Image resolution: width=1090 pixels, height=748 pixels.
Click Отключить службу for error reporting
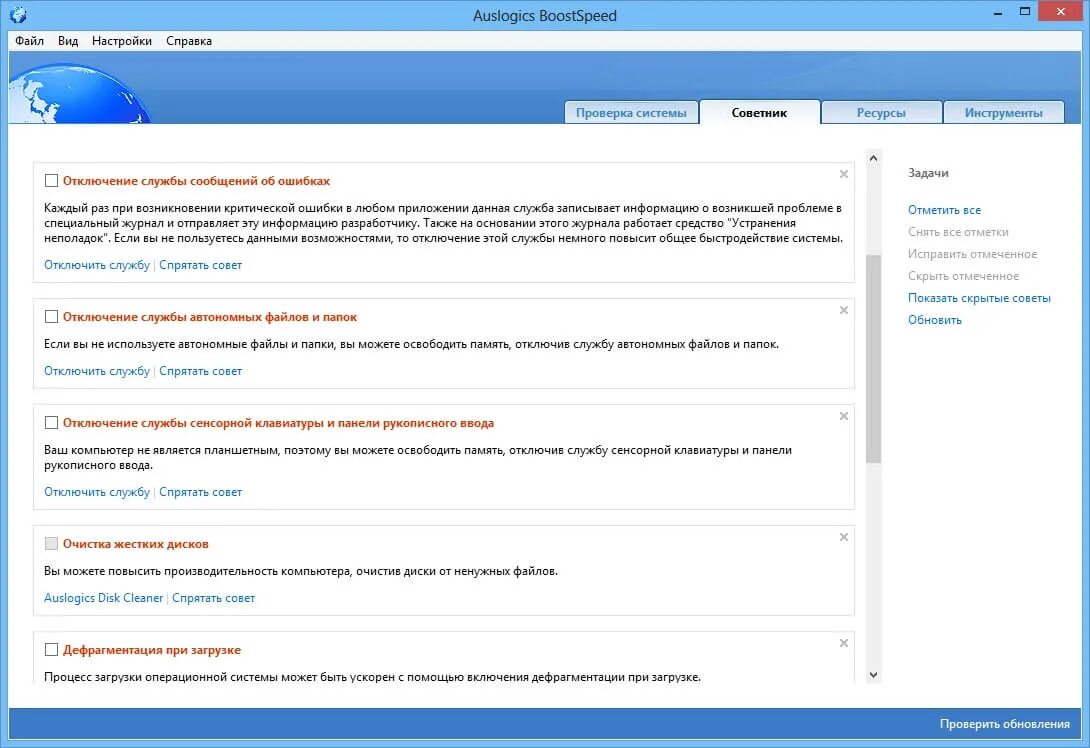[x=97, y=265]
